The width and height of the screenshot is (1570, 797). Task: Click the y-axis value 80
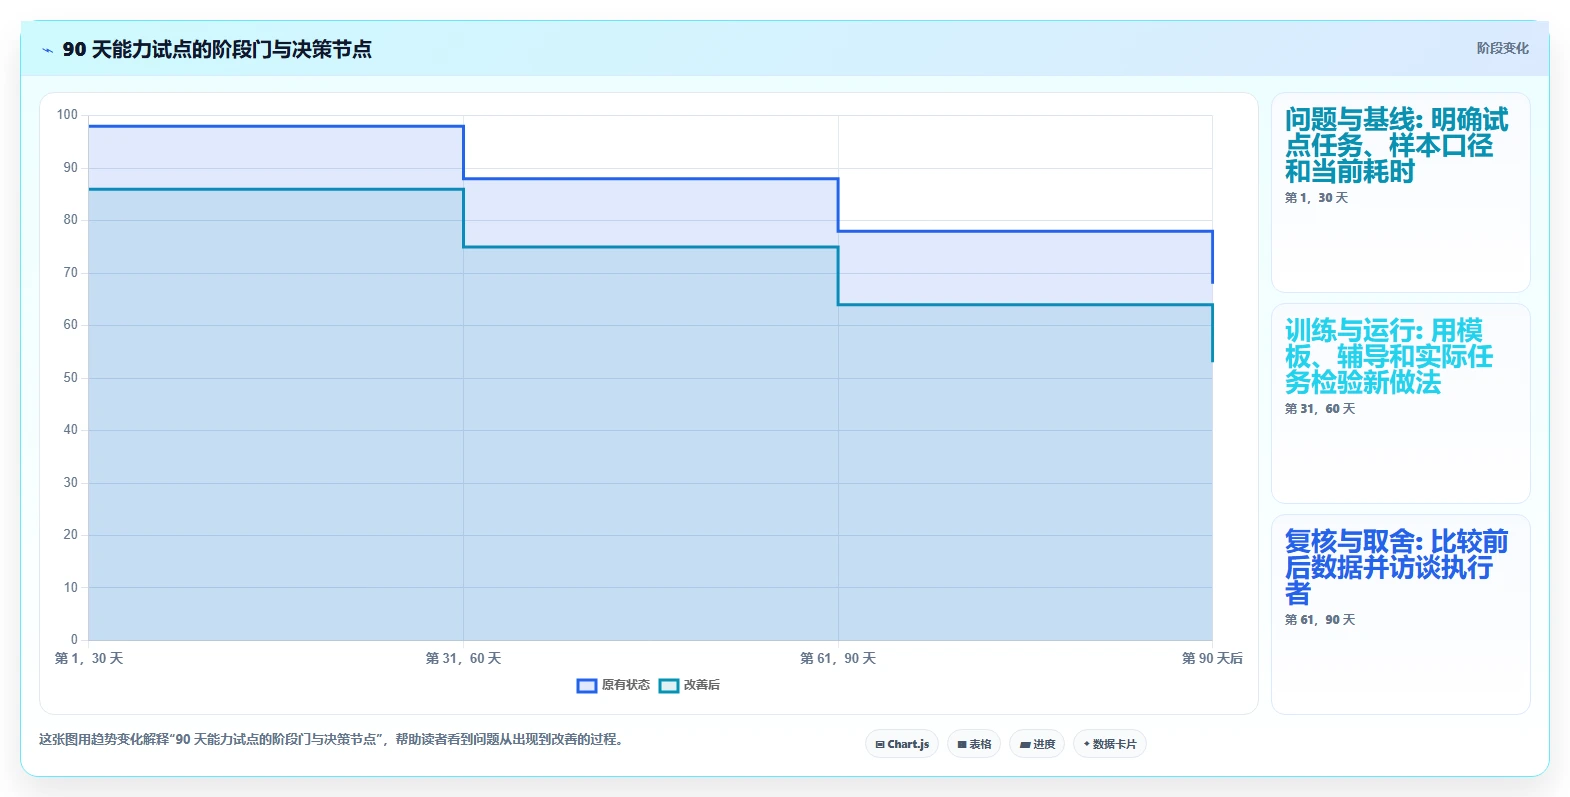(x=70, y=220)
